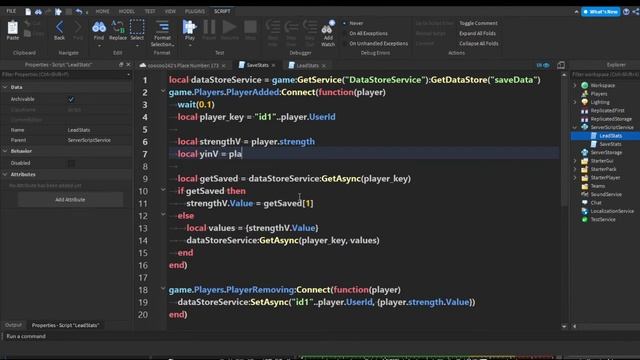
Task: Click the What's New button
Action: click(600, 12)
